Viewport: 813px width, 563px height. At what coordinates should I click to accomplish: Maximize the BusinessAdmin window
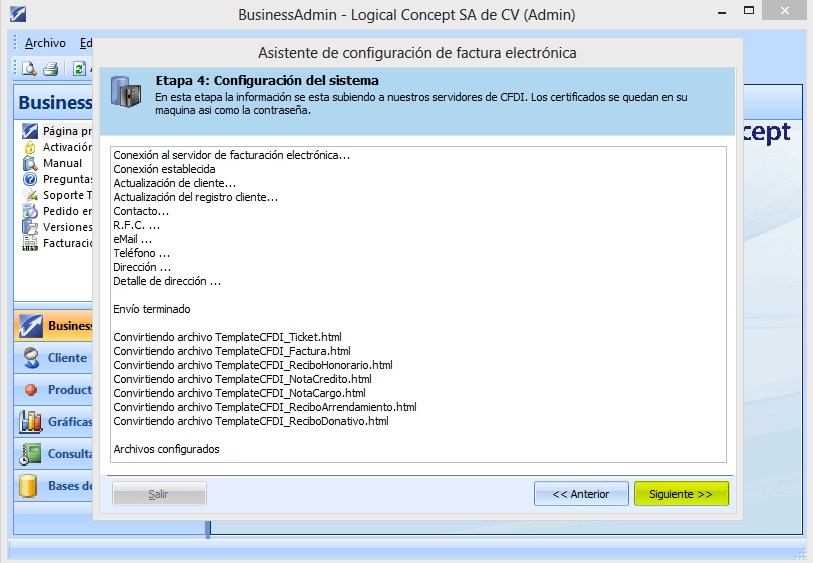pyautogui.click(x=749, y=10)
